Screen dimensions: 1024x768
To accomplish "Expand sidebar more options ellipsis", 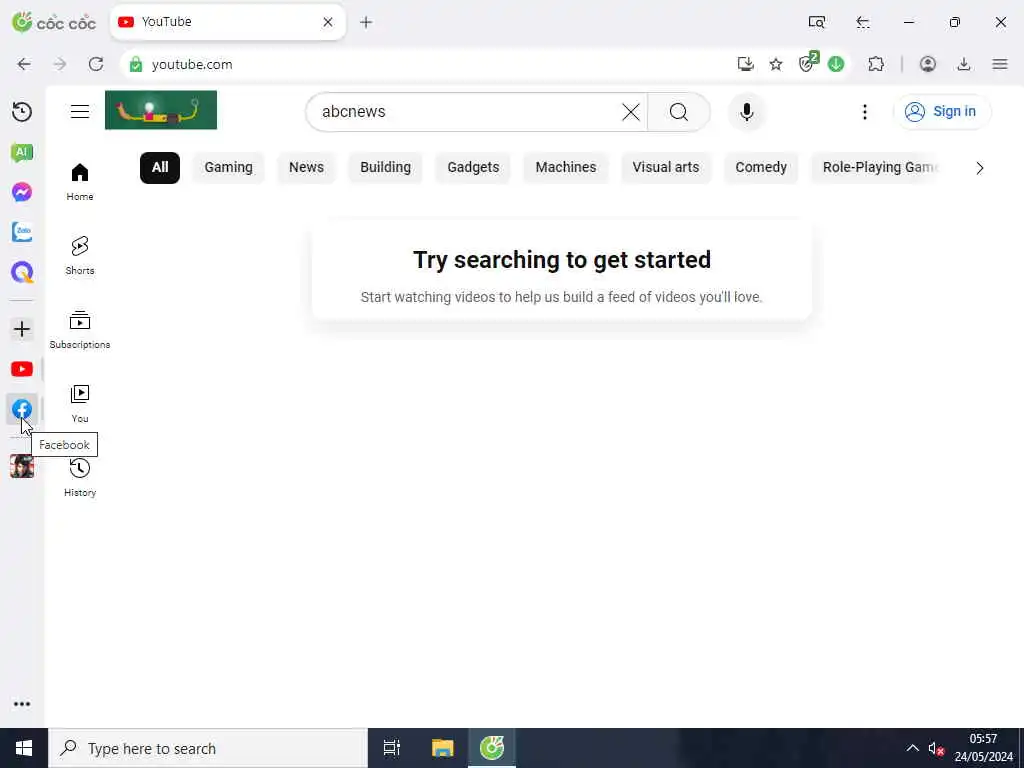I will [22, 704].
